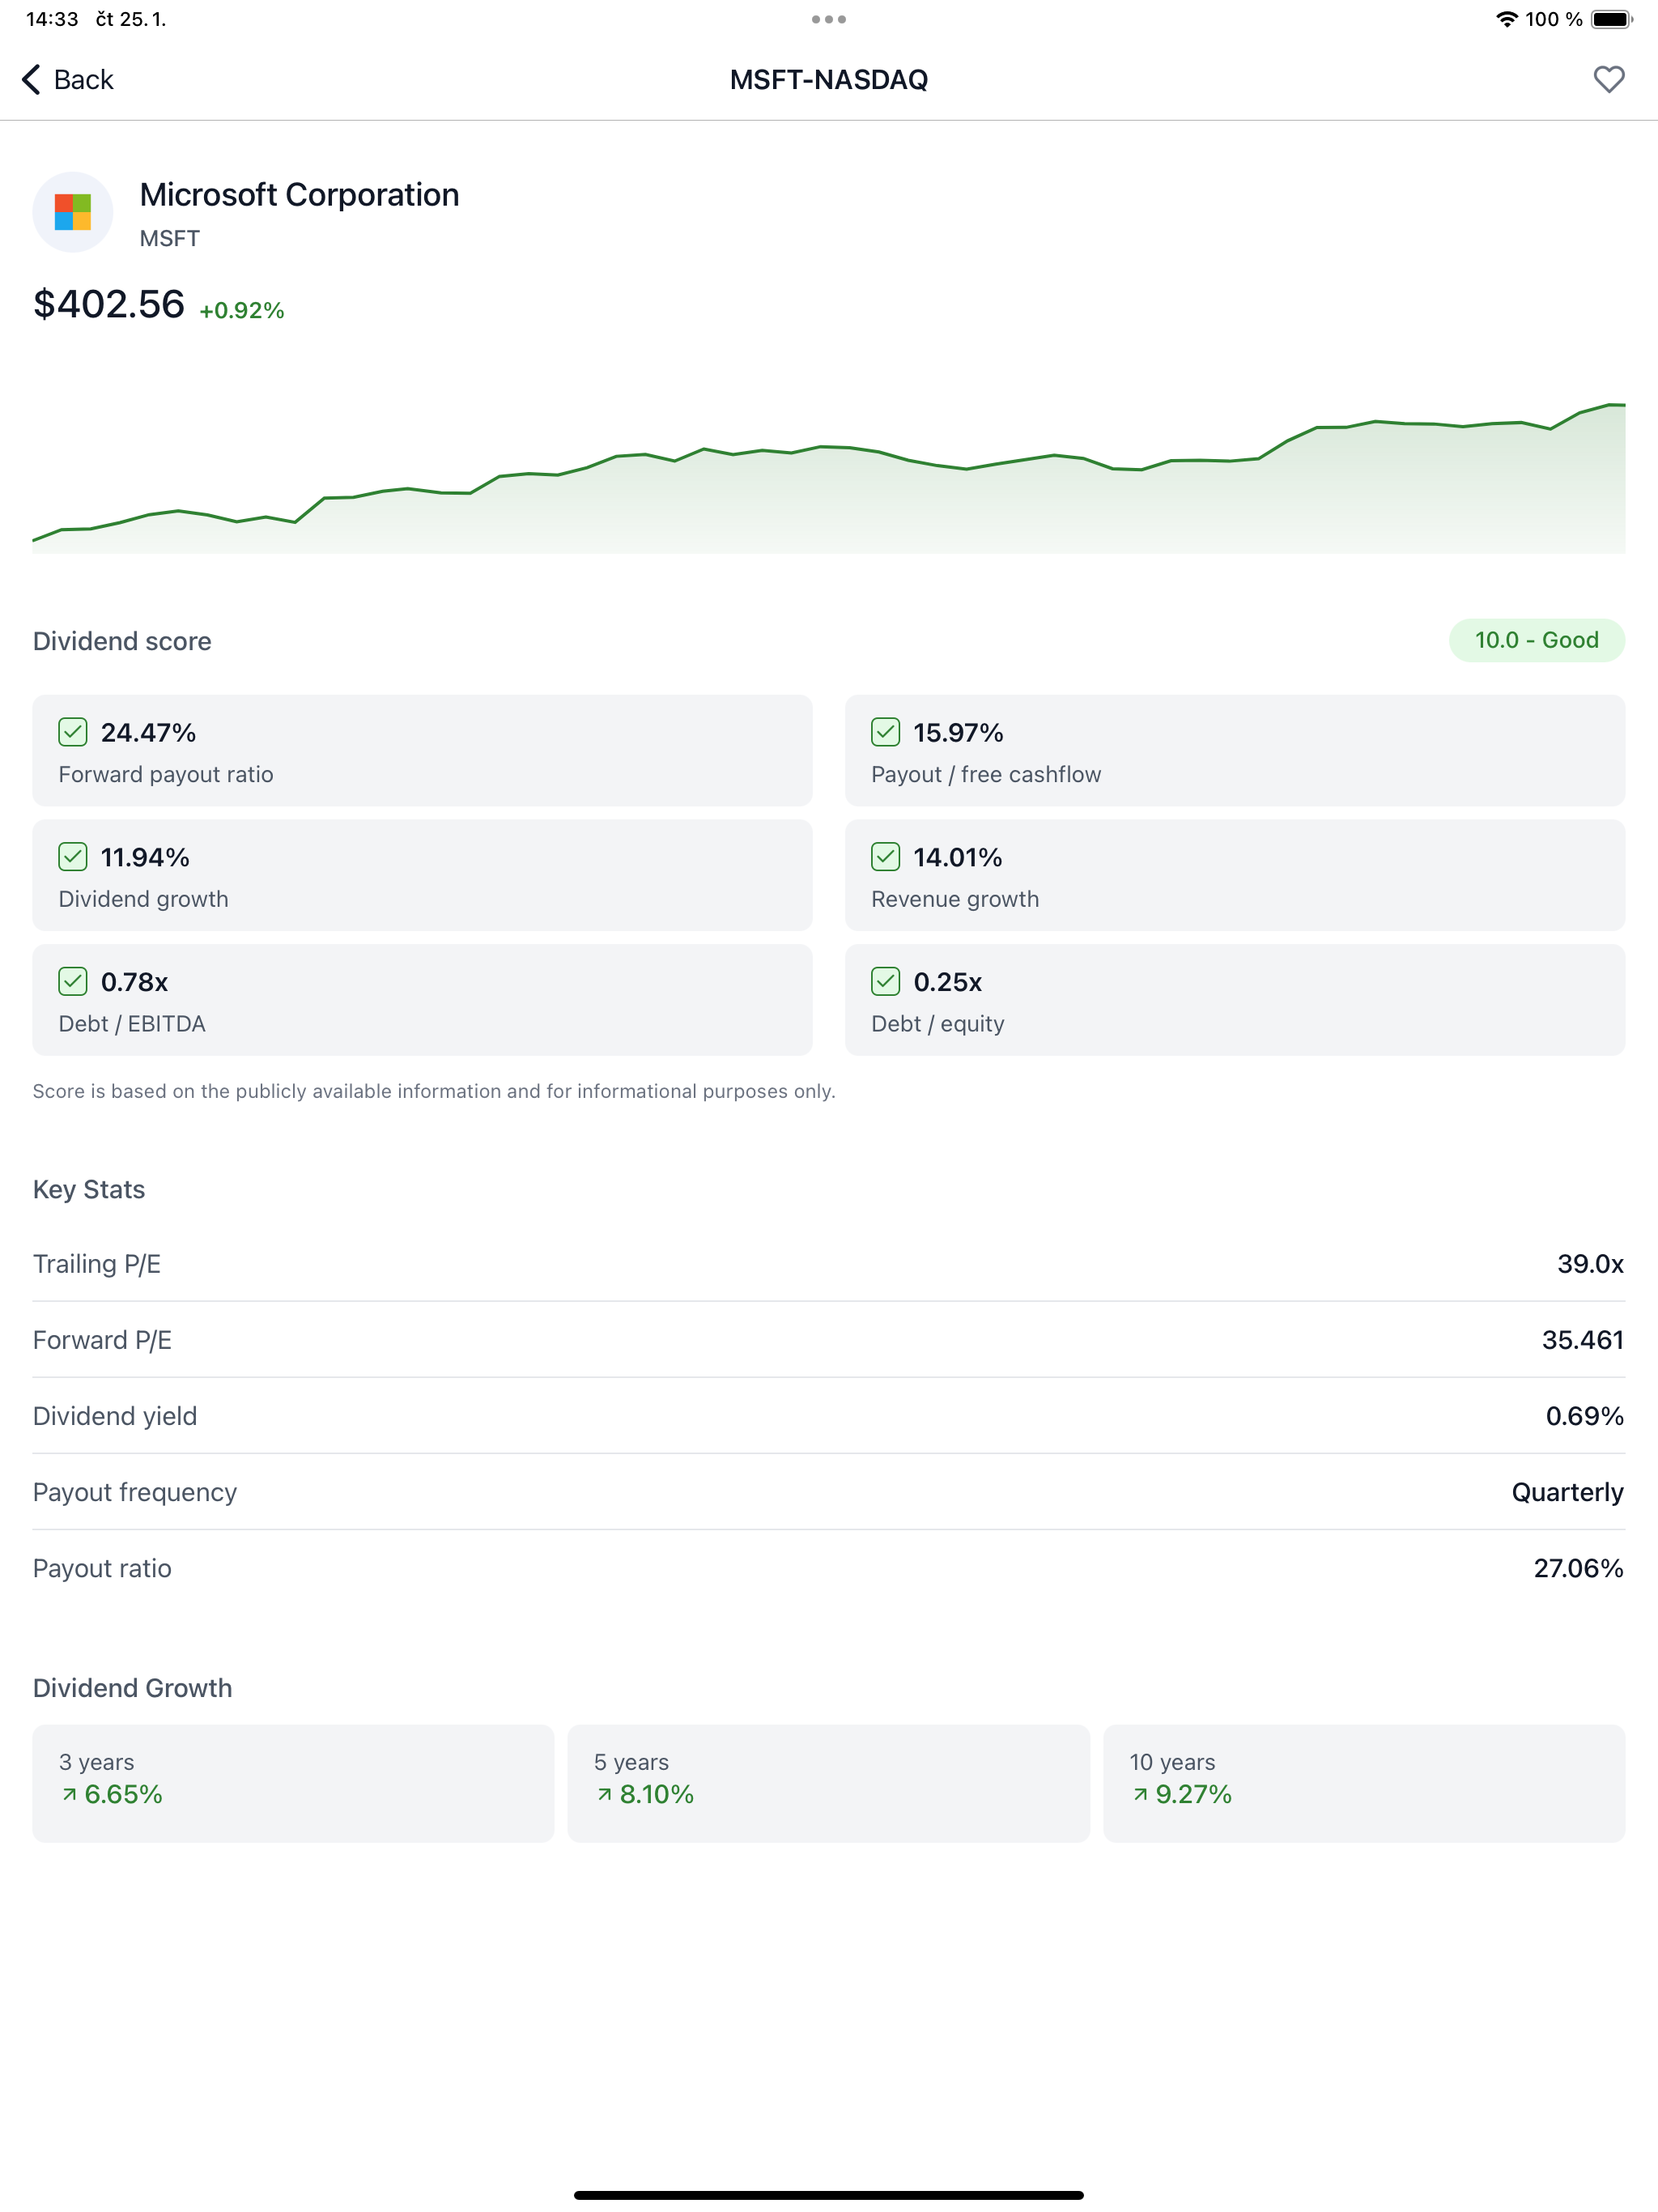Tap the 35.461 forward P/E value
This screenshot has height=2212, width=1658.
pyautogui.click(x=1582, y=1340)
